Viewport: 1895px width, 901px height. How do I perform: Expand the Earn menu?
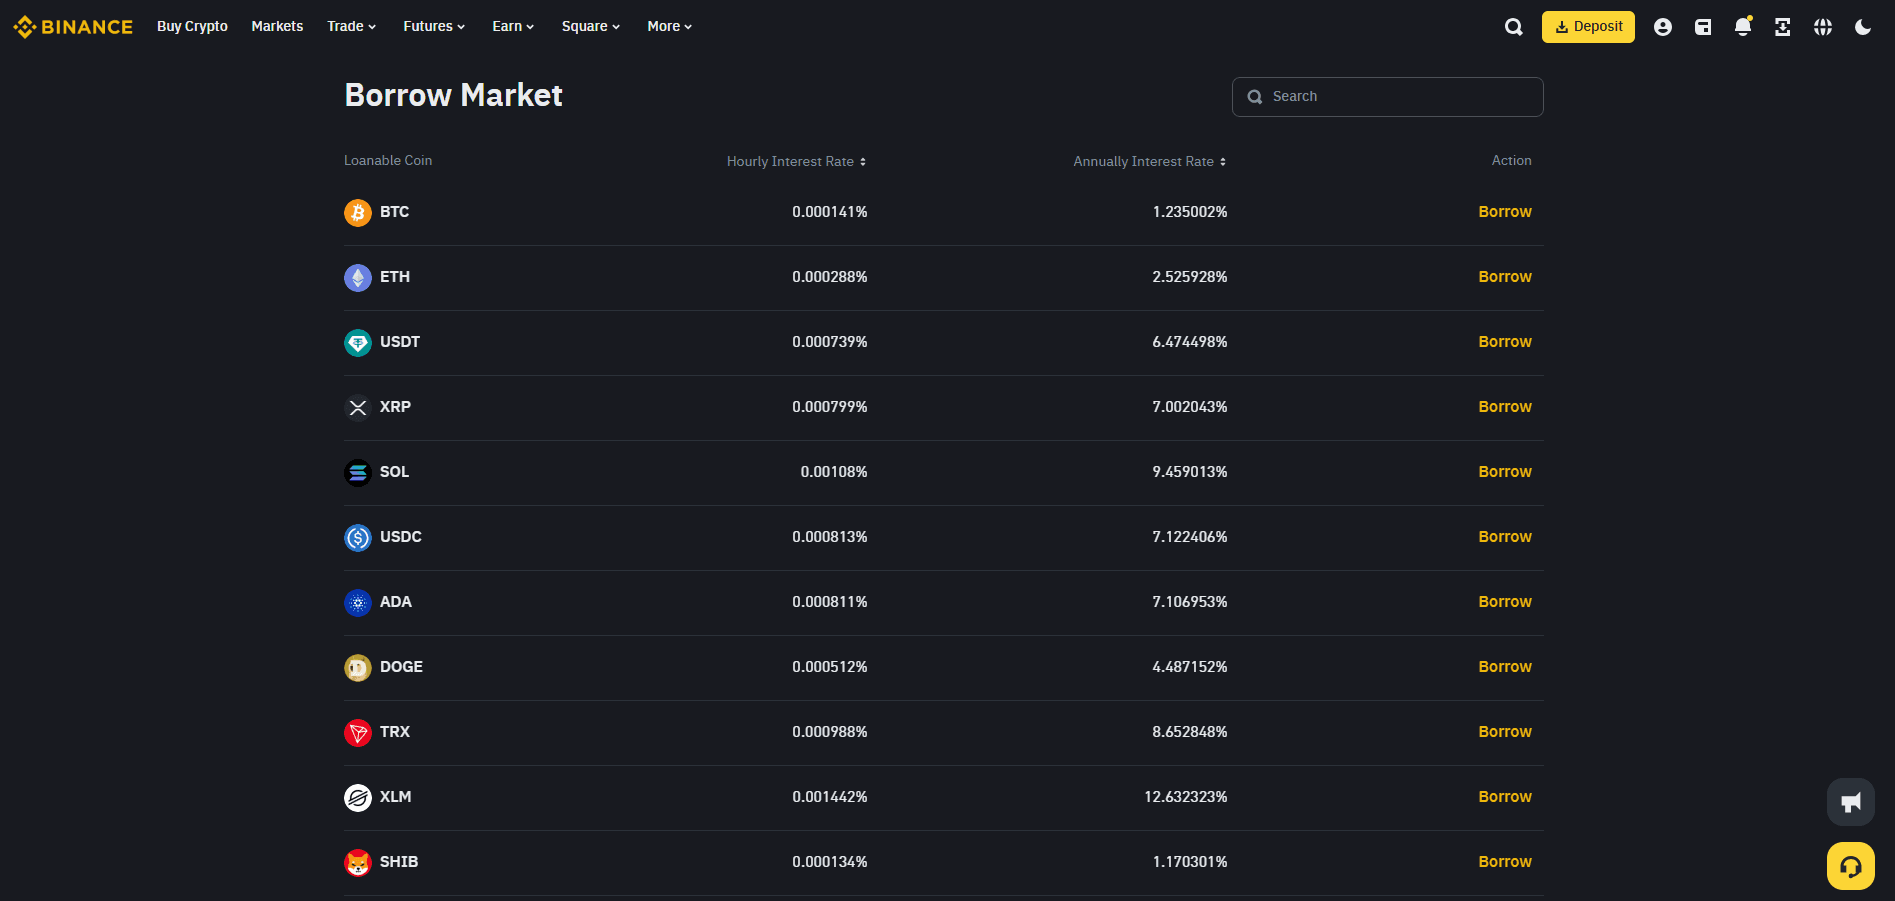click(513, 27)
